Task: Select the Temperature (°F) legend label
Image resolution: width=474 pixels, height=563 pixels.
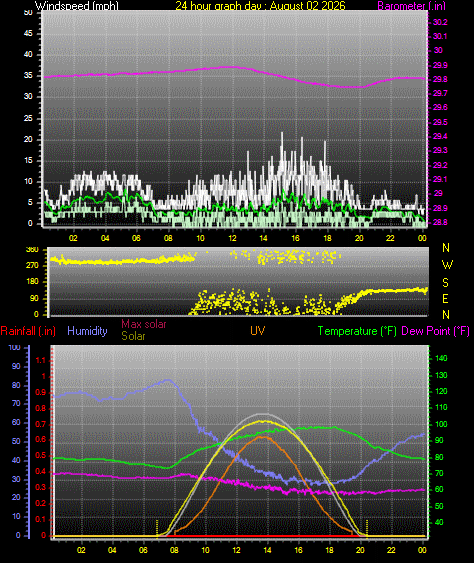Action: click(x=357, y=331)
